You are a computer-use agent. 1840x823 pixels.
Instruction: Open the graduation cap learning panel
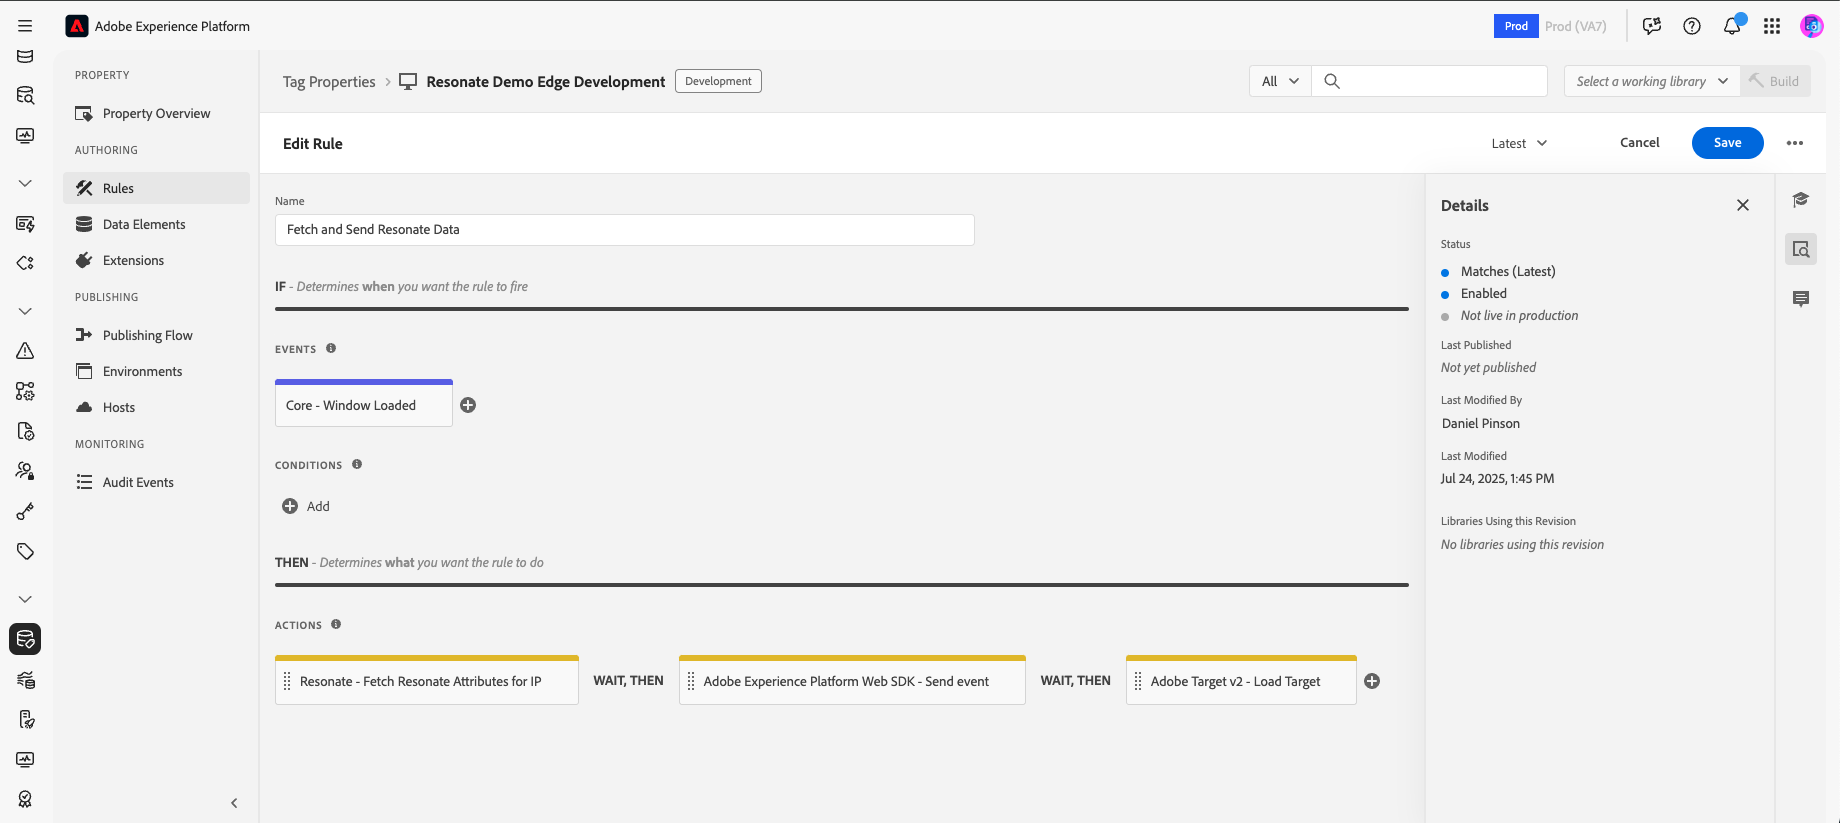pyautogui.click(x=1801, y=199)
